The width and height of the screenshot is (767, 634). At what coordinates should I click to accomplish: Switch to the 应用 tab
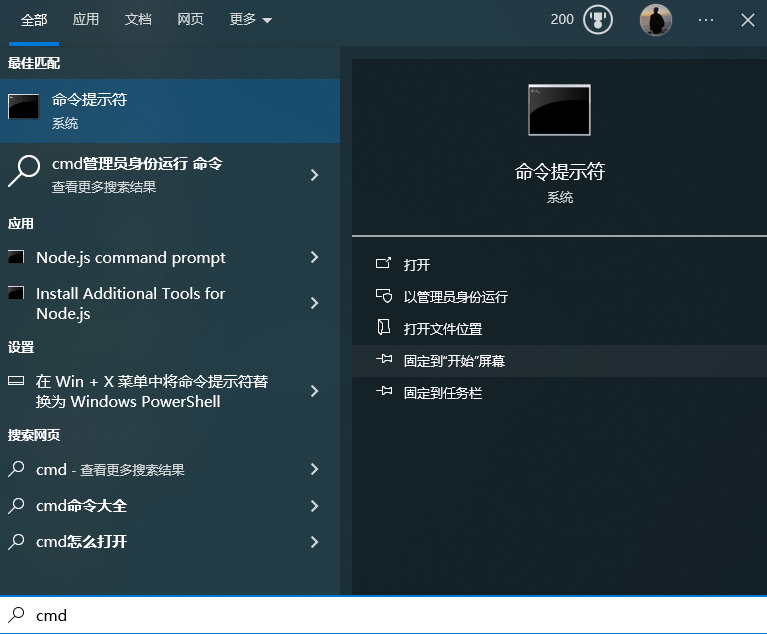[x=86, y=20]
